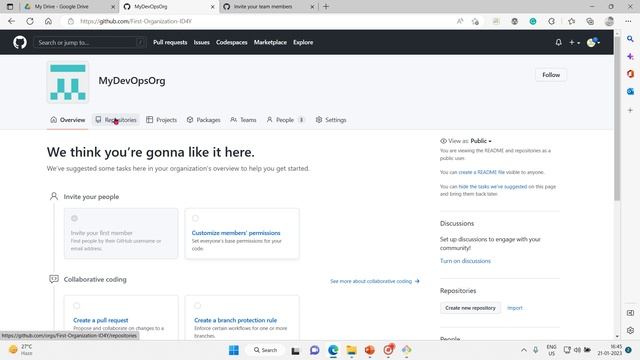This screenshot has width=640, height=360.
Task: Switch to Invite your team members tab
Action: [x=268, y=7]
